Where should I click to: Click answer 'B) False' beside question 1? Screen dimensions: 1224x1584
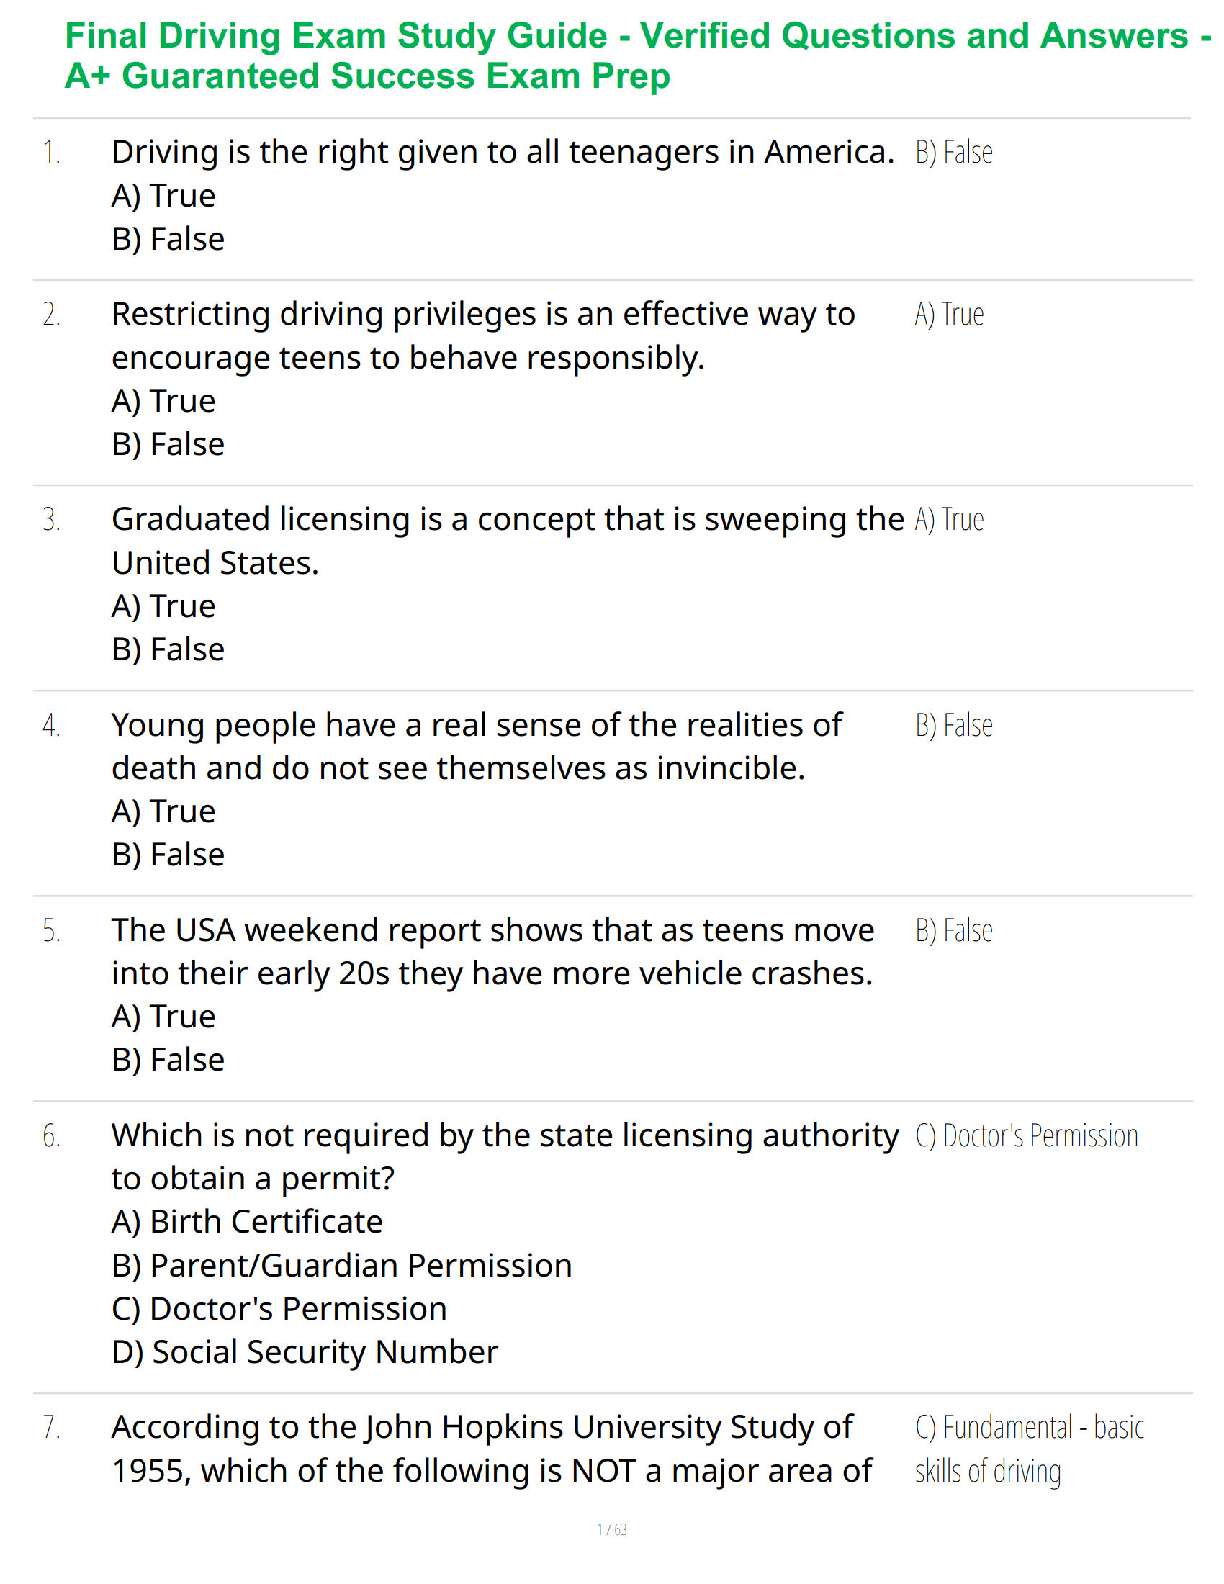pos(954,152)
